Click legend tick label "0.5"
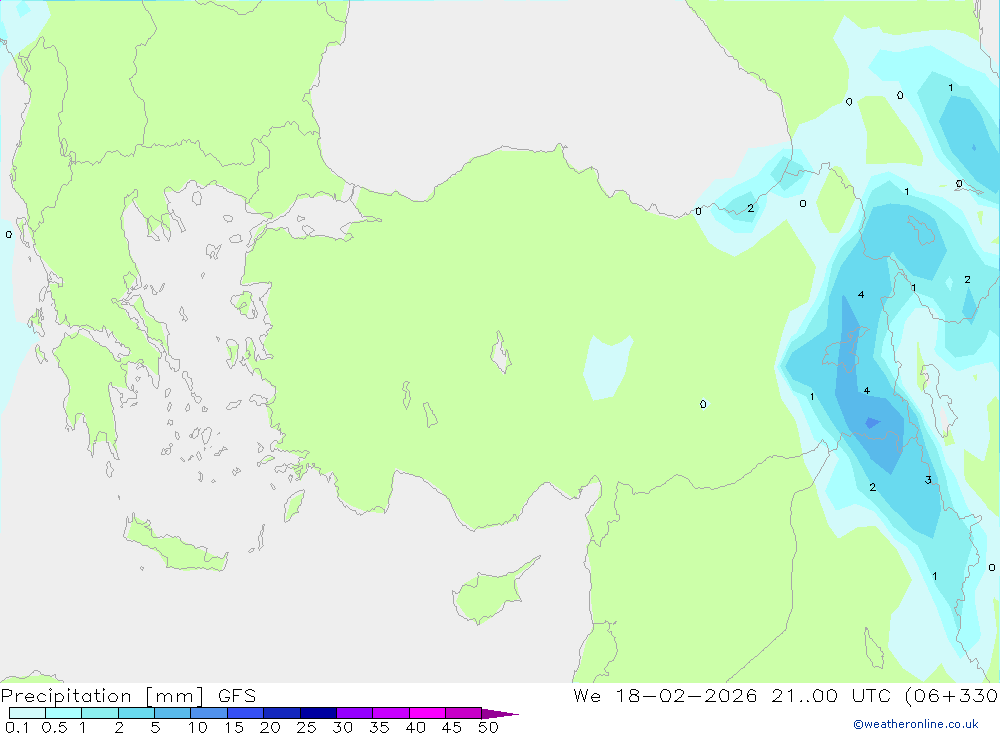Viewport: 1000px width, 733px height. tap(54, 727)
